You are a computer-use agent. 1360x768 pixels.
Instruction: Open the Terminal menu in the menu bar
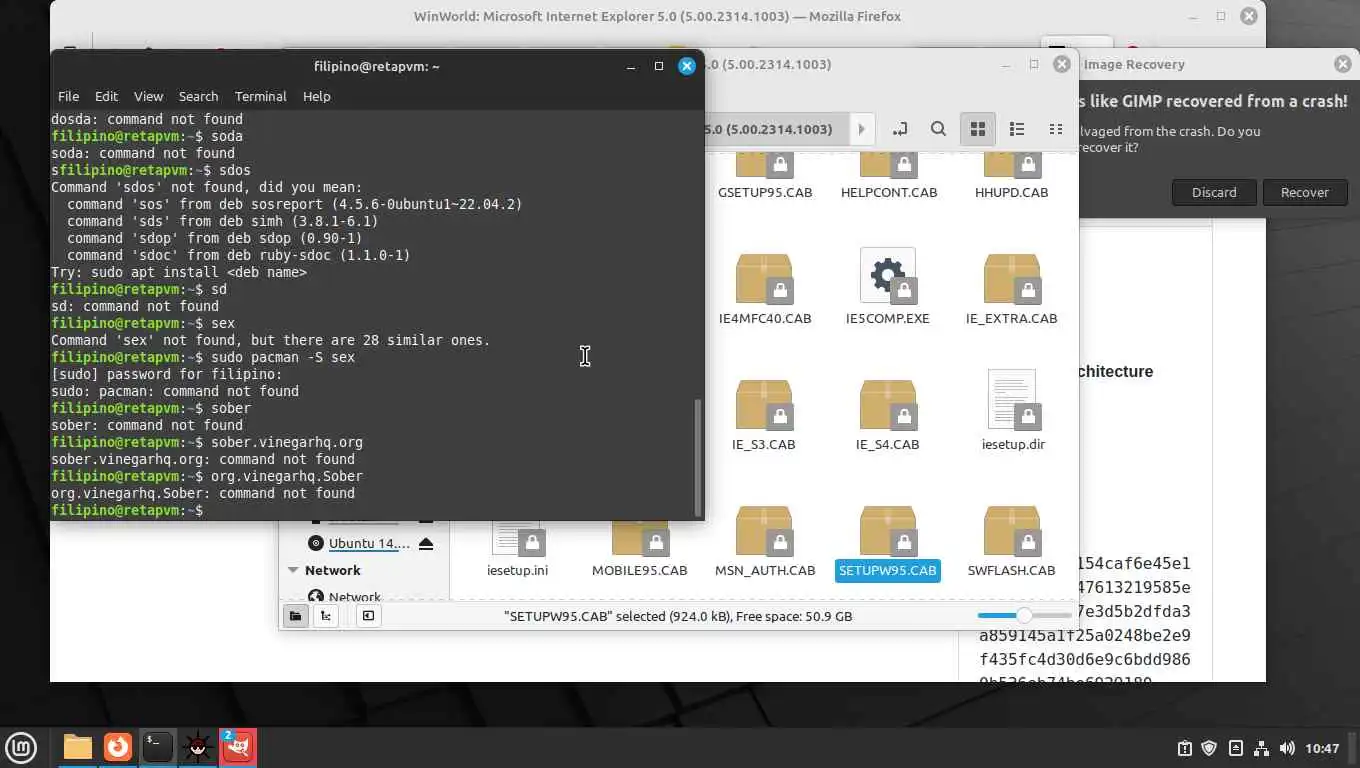(x=261, y=96)
